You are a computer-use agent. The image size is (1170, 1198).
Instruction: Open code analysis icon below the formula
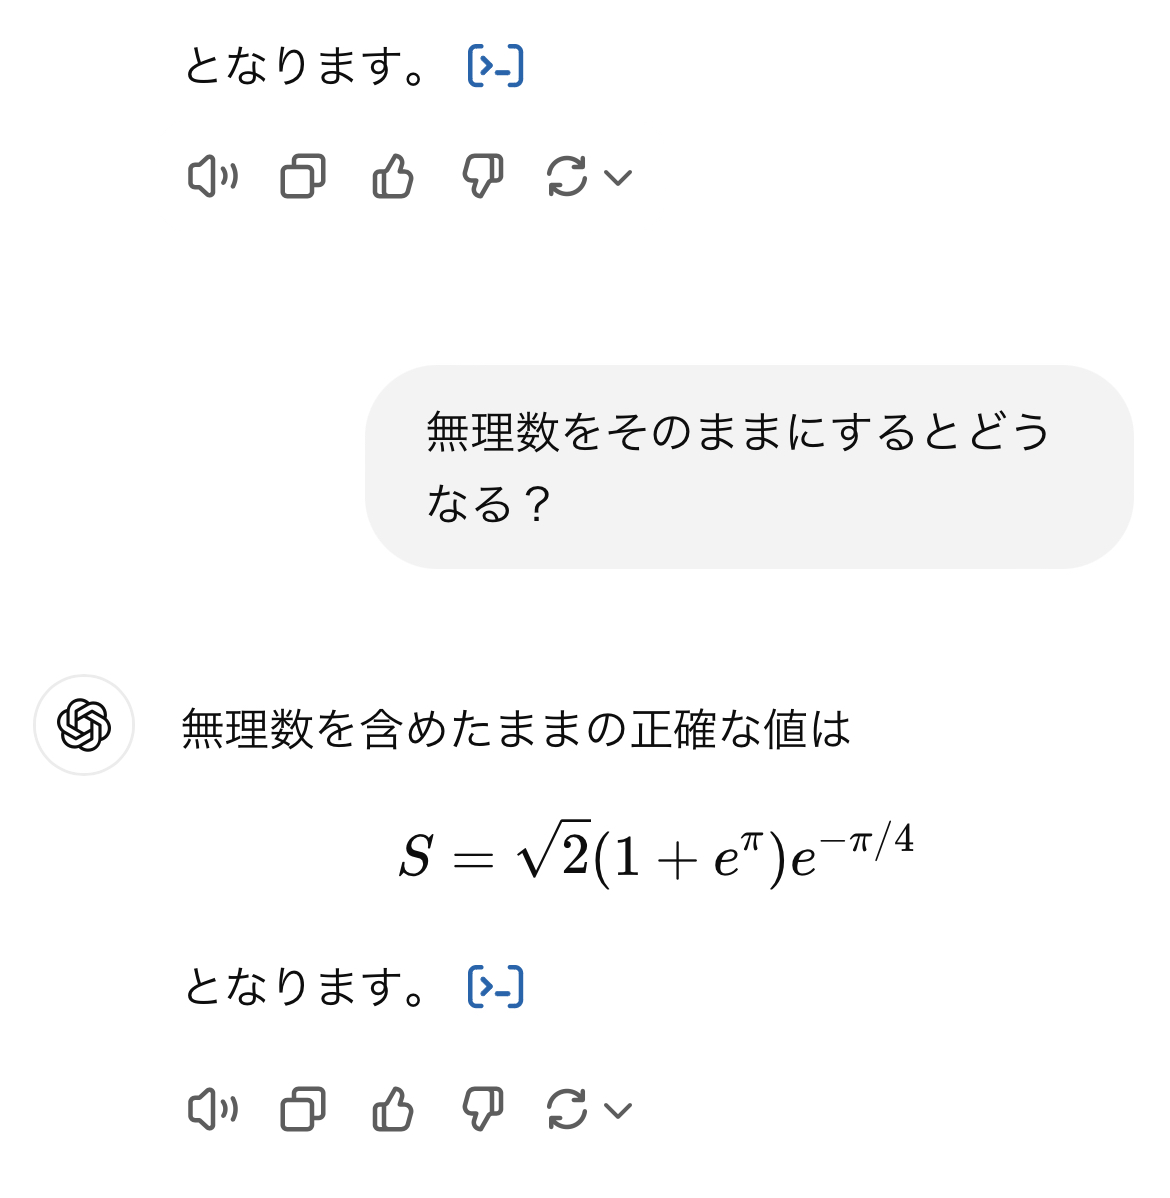coord(496,988)
